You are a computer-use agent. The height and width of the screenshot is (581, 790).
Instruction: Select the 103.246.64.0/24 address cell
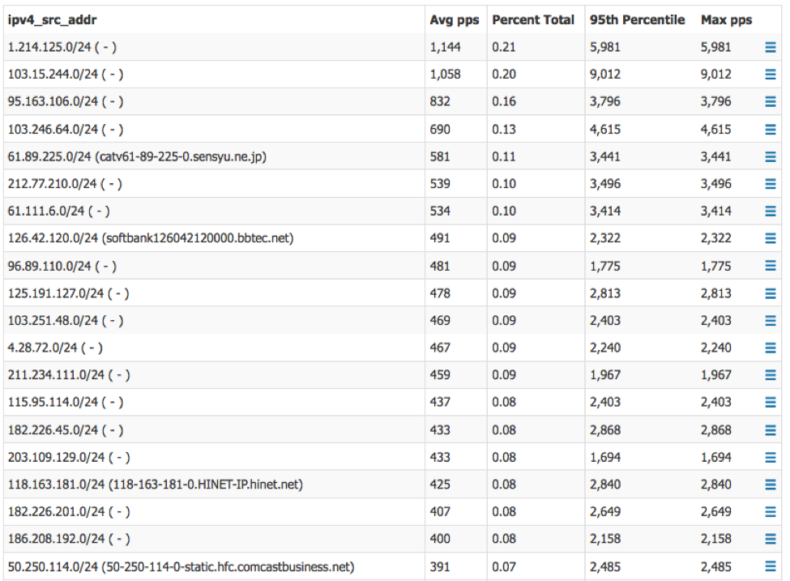[x=65, y=130]
